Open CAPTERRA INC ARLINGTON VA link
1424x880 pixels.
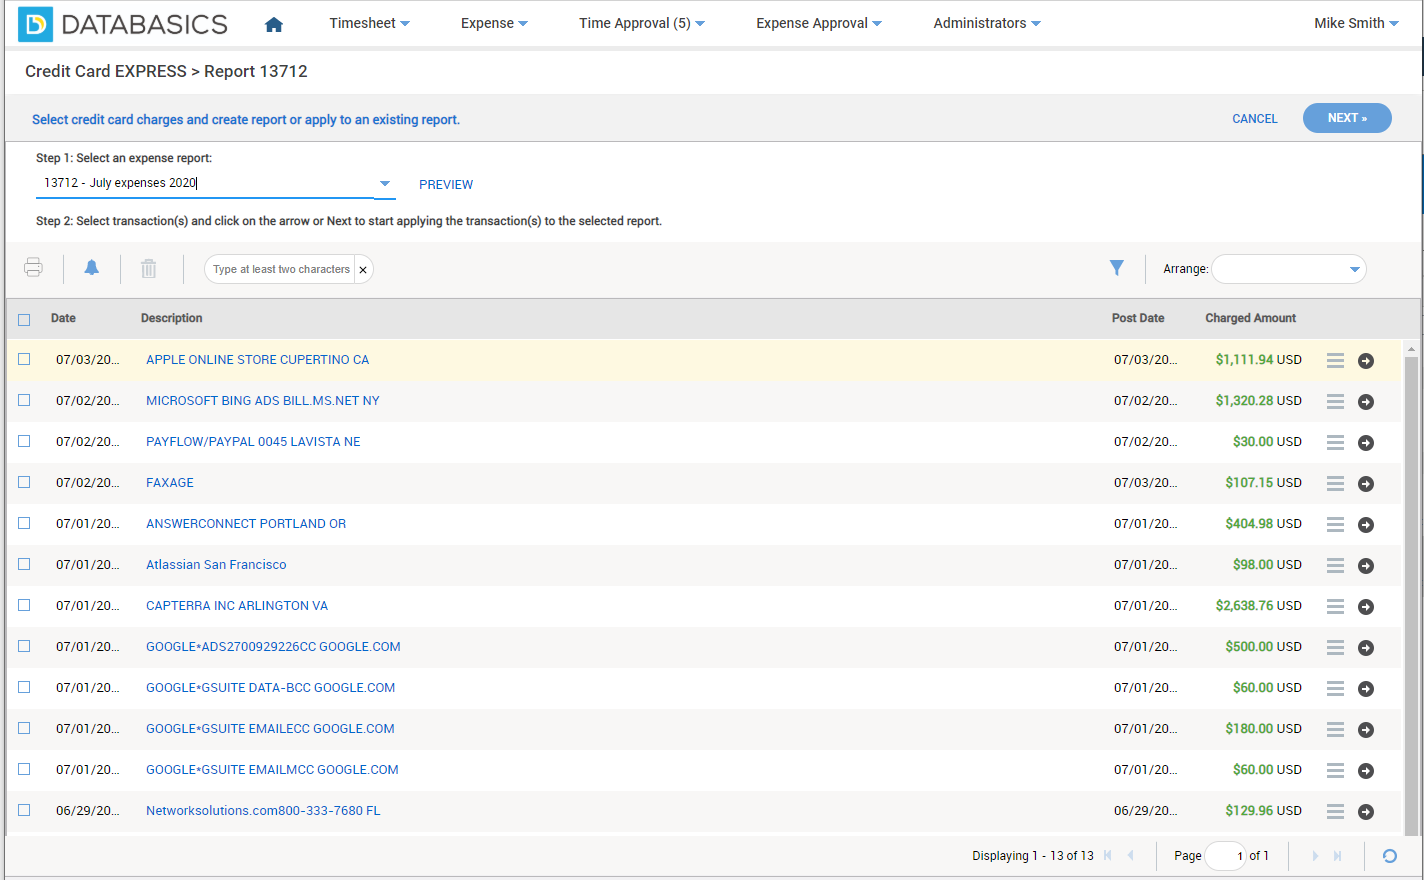237,606
